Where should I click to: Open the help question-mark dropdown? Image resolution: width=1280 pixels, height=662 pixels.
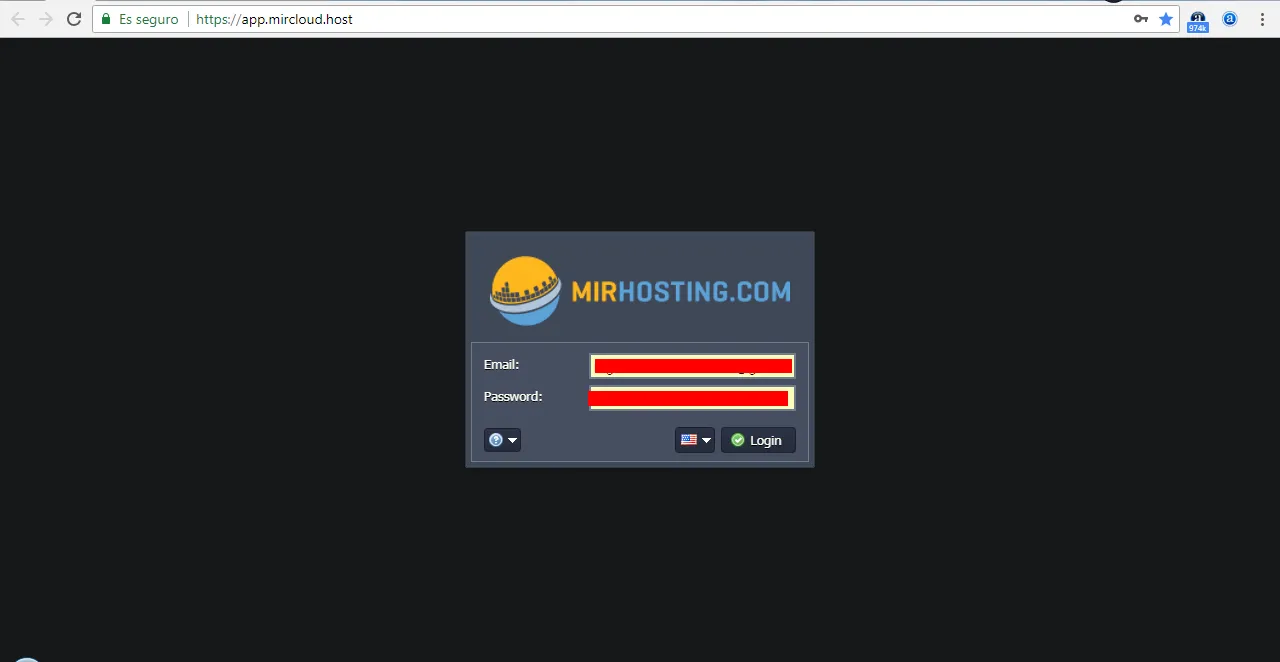pyautogui.click(x=502, y=440)
